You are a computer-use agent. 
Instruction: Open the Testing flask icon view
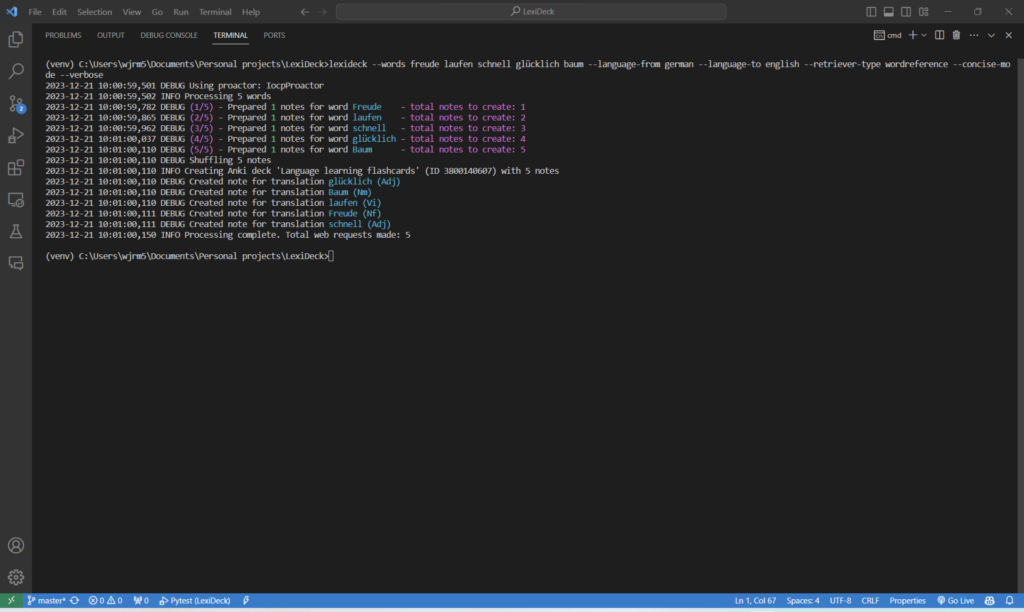16,231
